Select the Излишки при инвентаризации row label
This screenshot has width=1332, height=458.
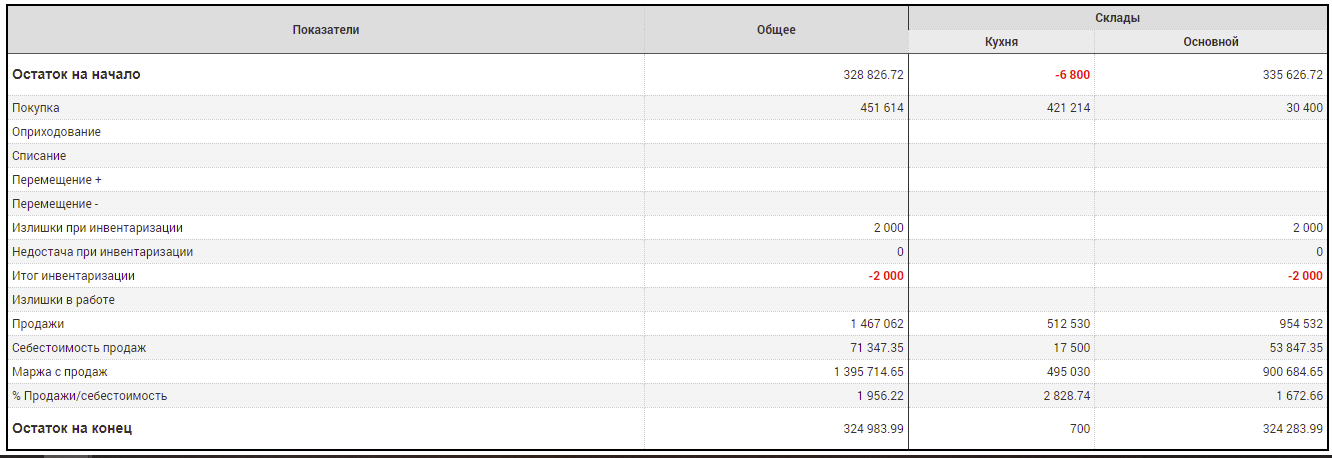[97, 228]
